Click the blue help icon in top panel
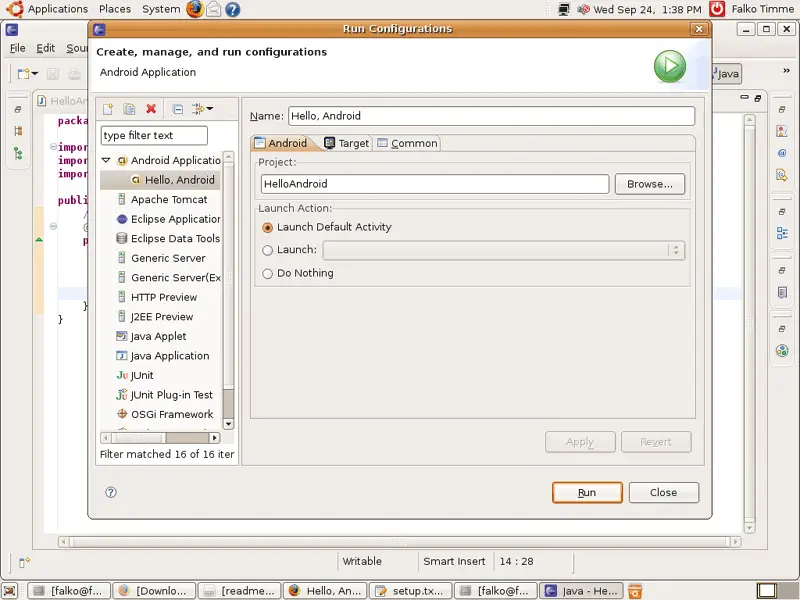The height and width of the screenshot is (600, 800). 233,9
